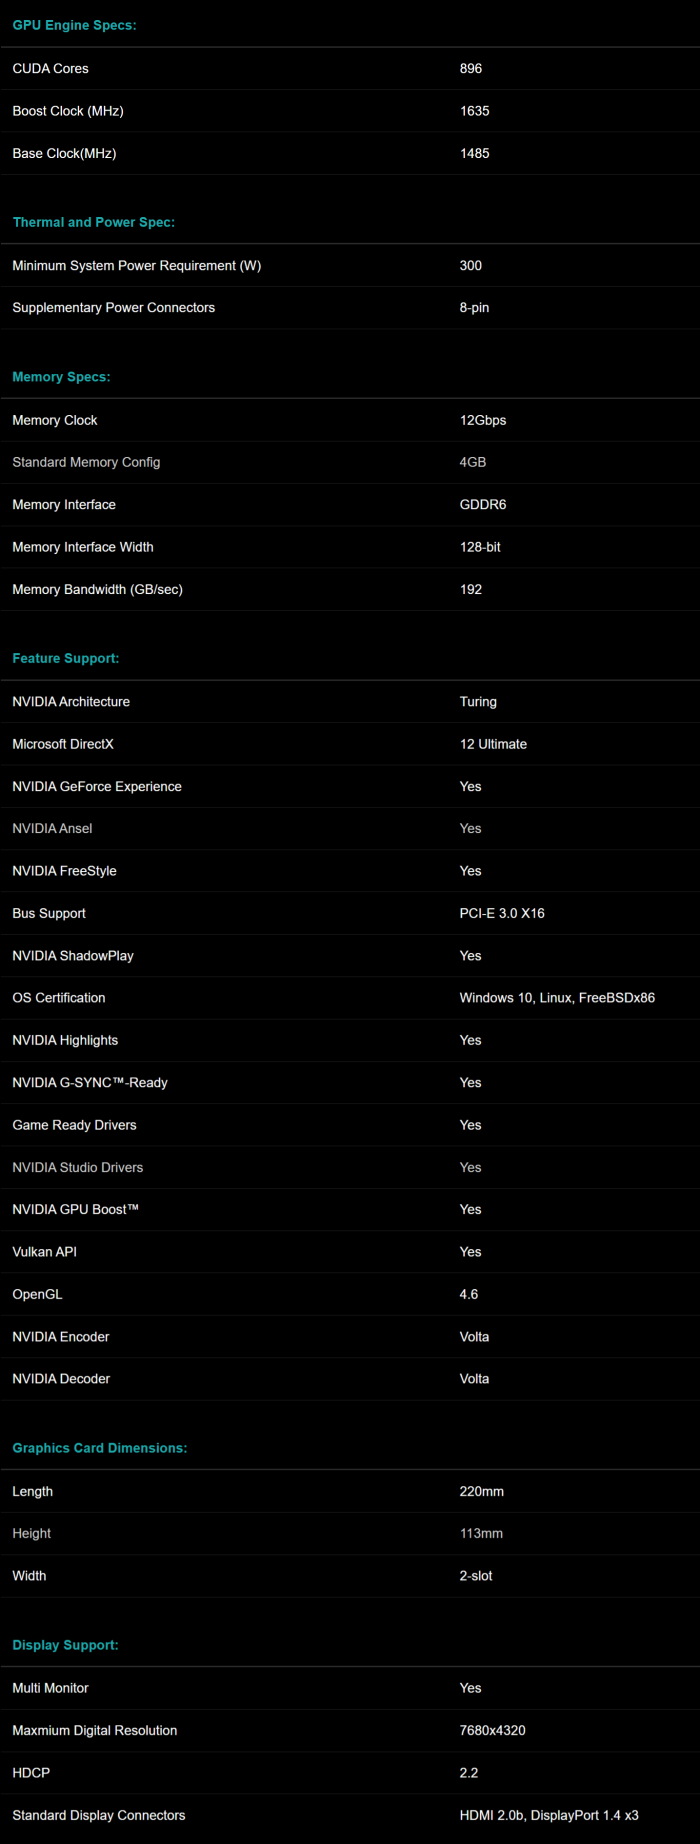Click the HDCP label
This screenshot has height=1844, width=700.
(31, 1773)
